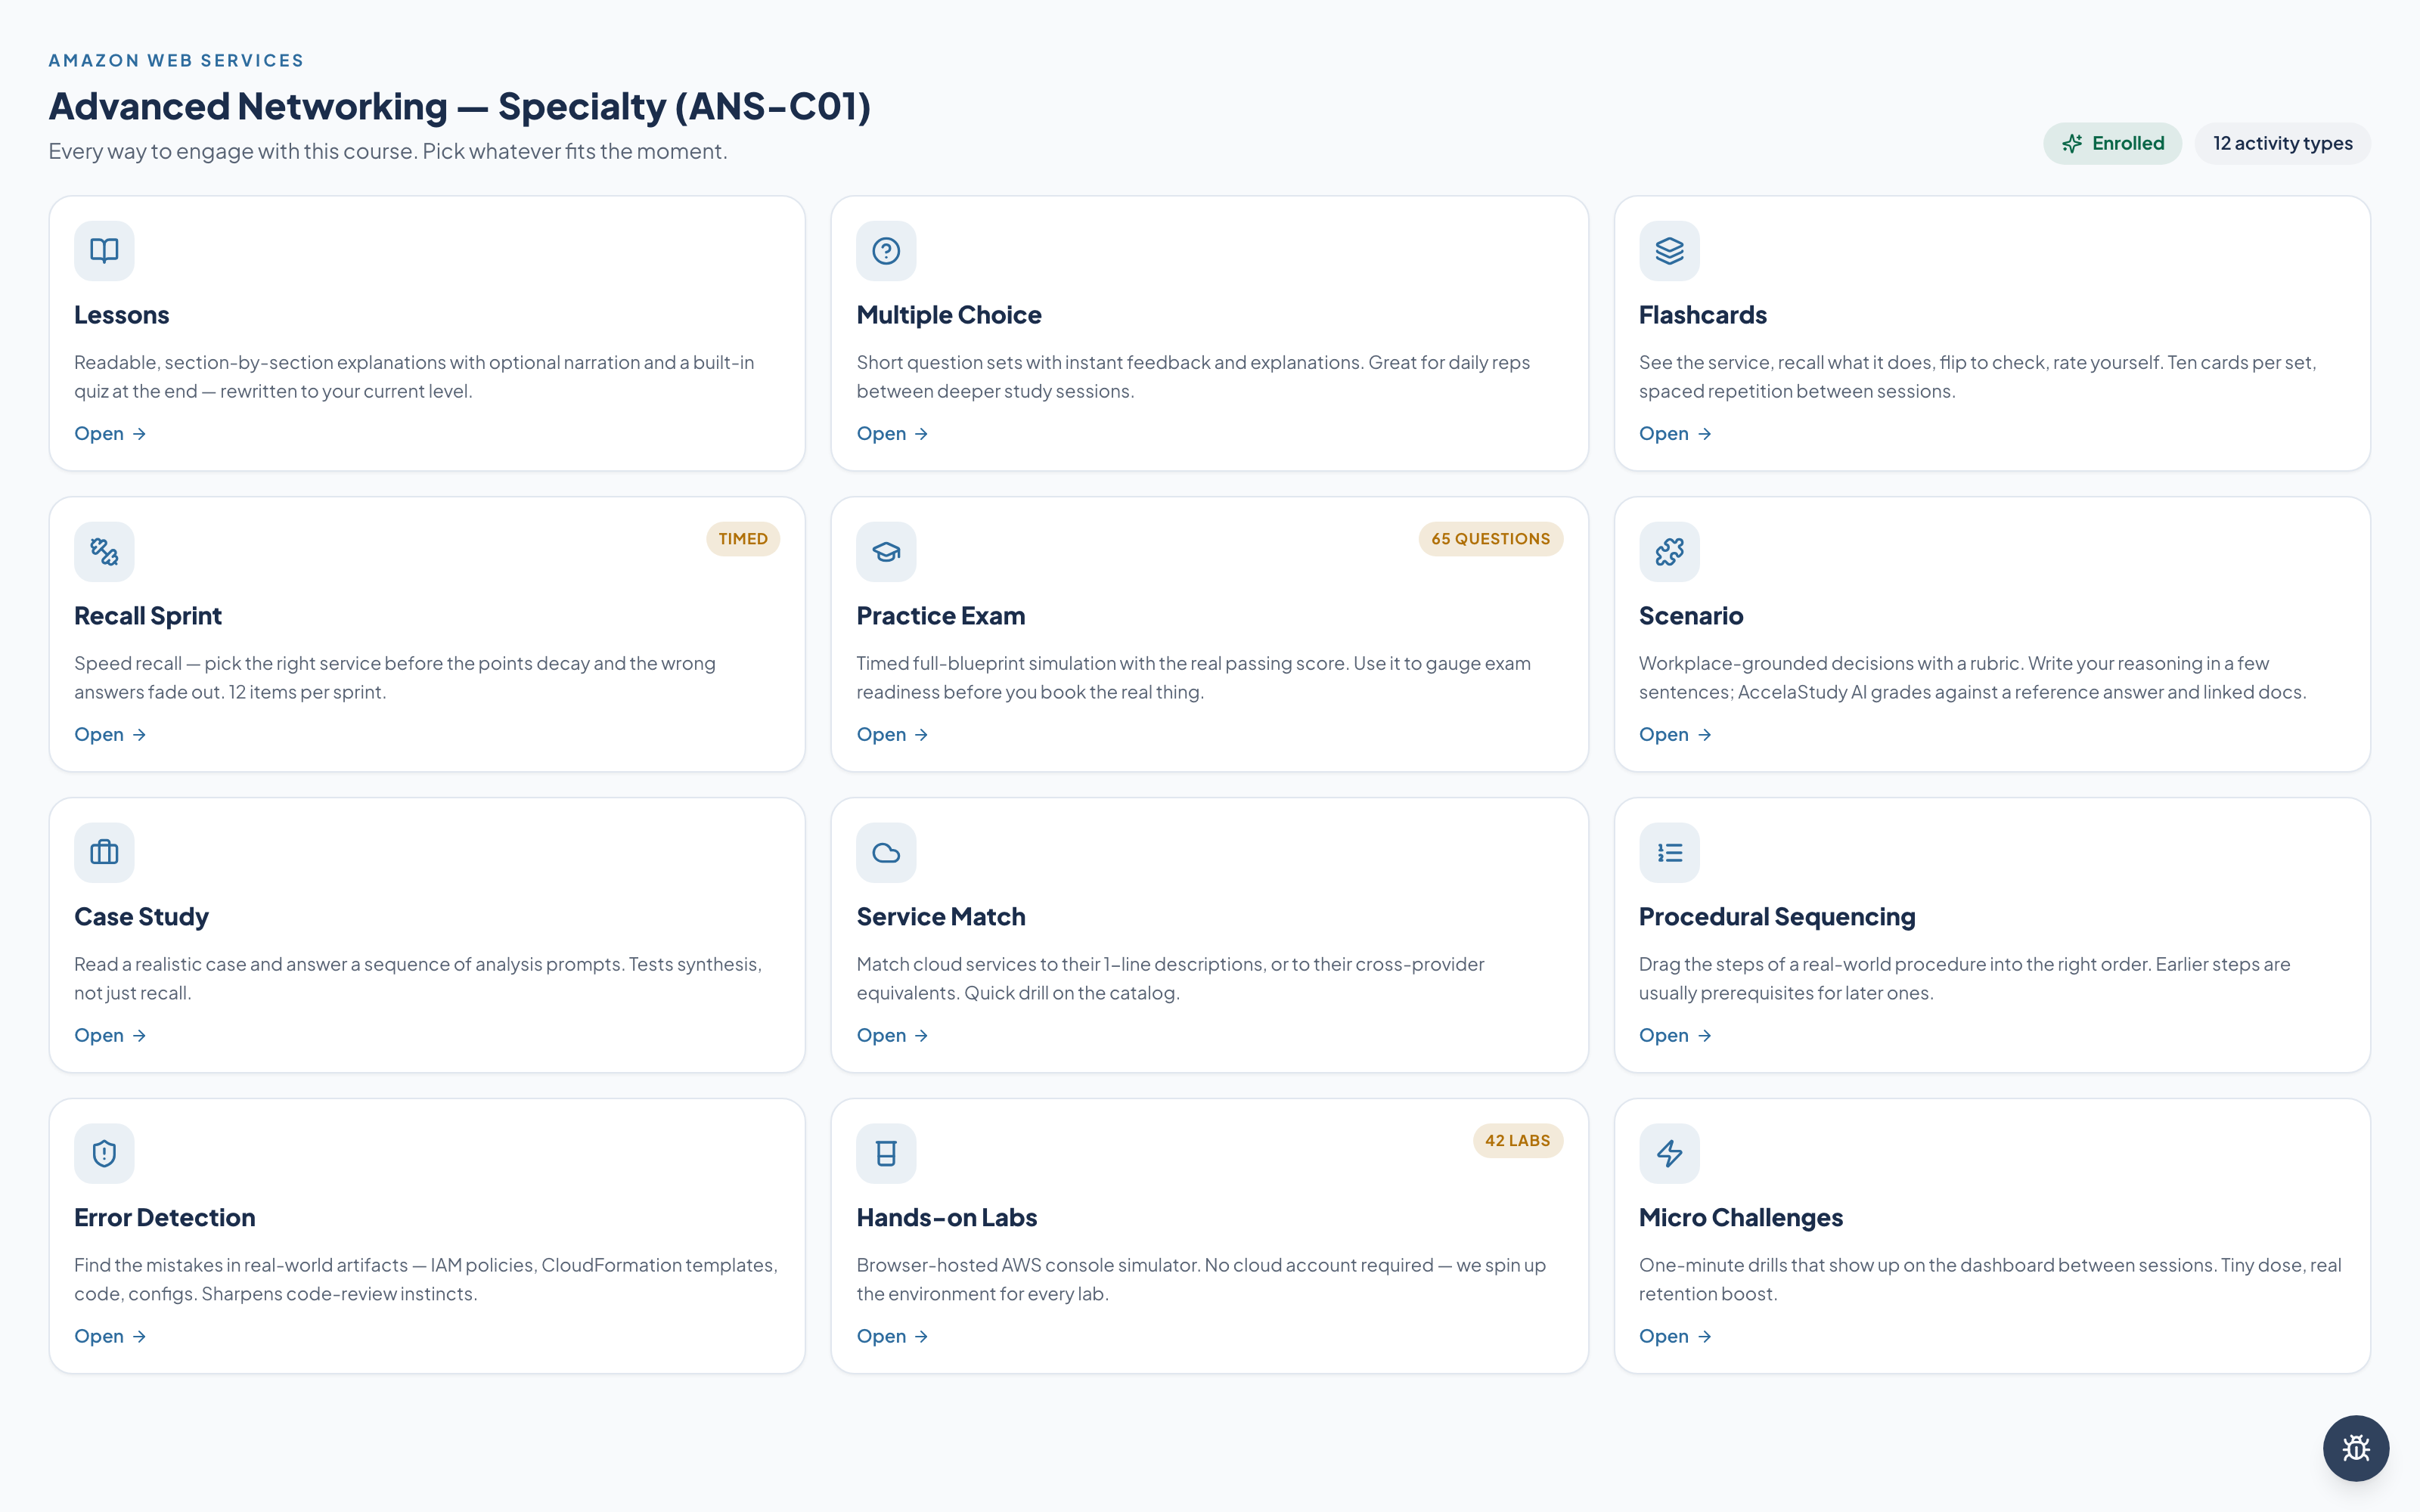Image resolution: width=2420 pixels, height=1512 pixels.
Task: Click the Flashcards stacked-layers icon
Action: click(1669, 250)
